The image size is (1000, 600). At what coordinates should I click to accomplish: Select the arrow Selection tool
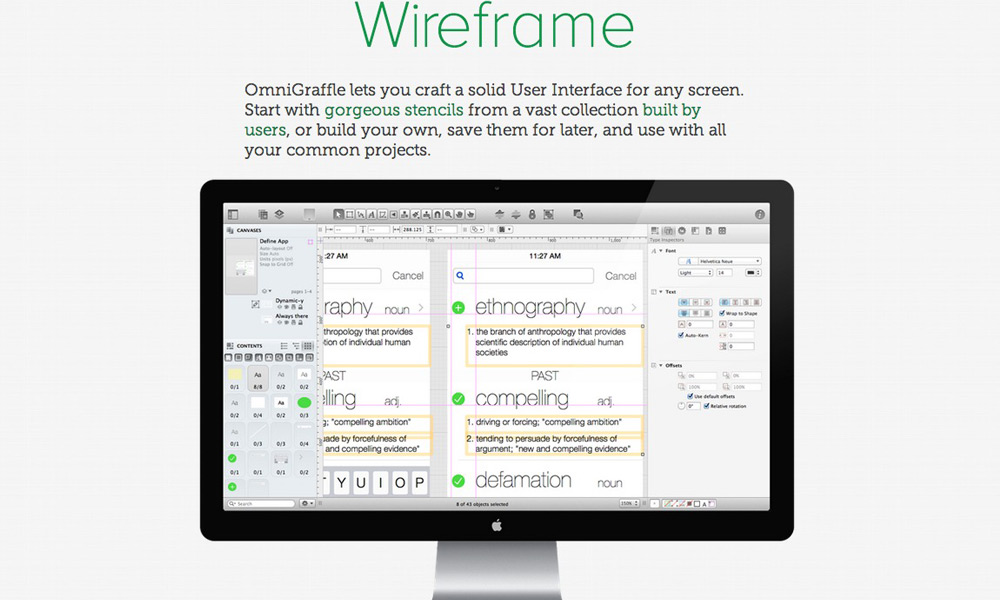pyautogui.click(x=339, y=215)
